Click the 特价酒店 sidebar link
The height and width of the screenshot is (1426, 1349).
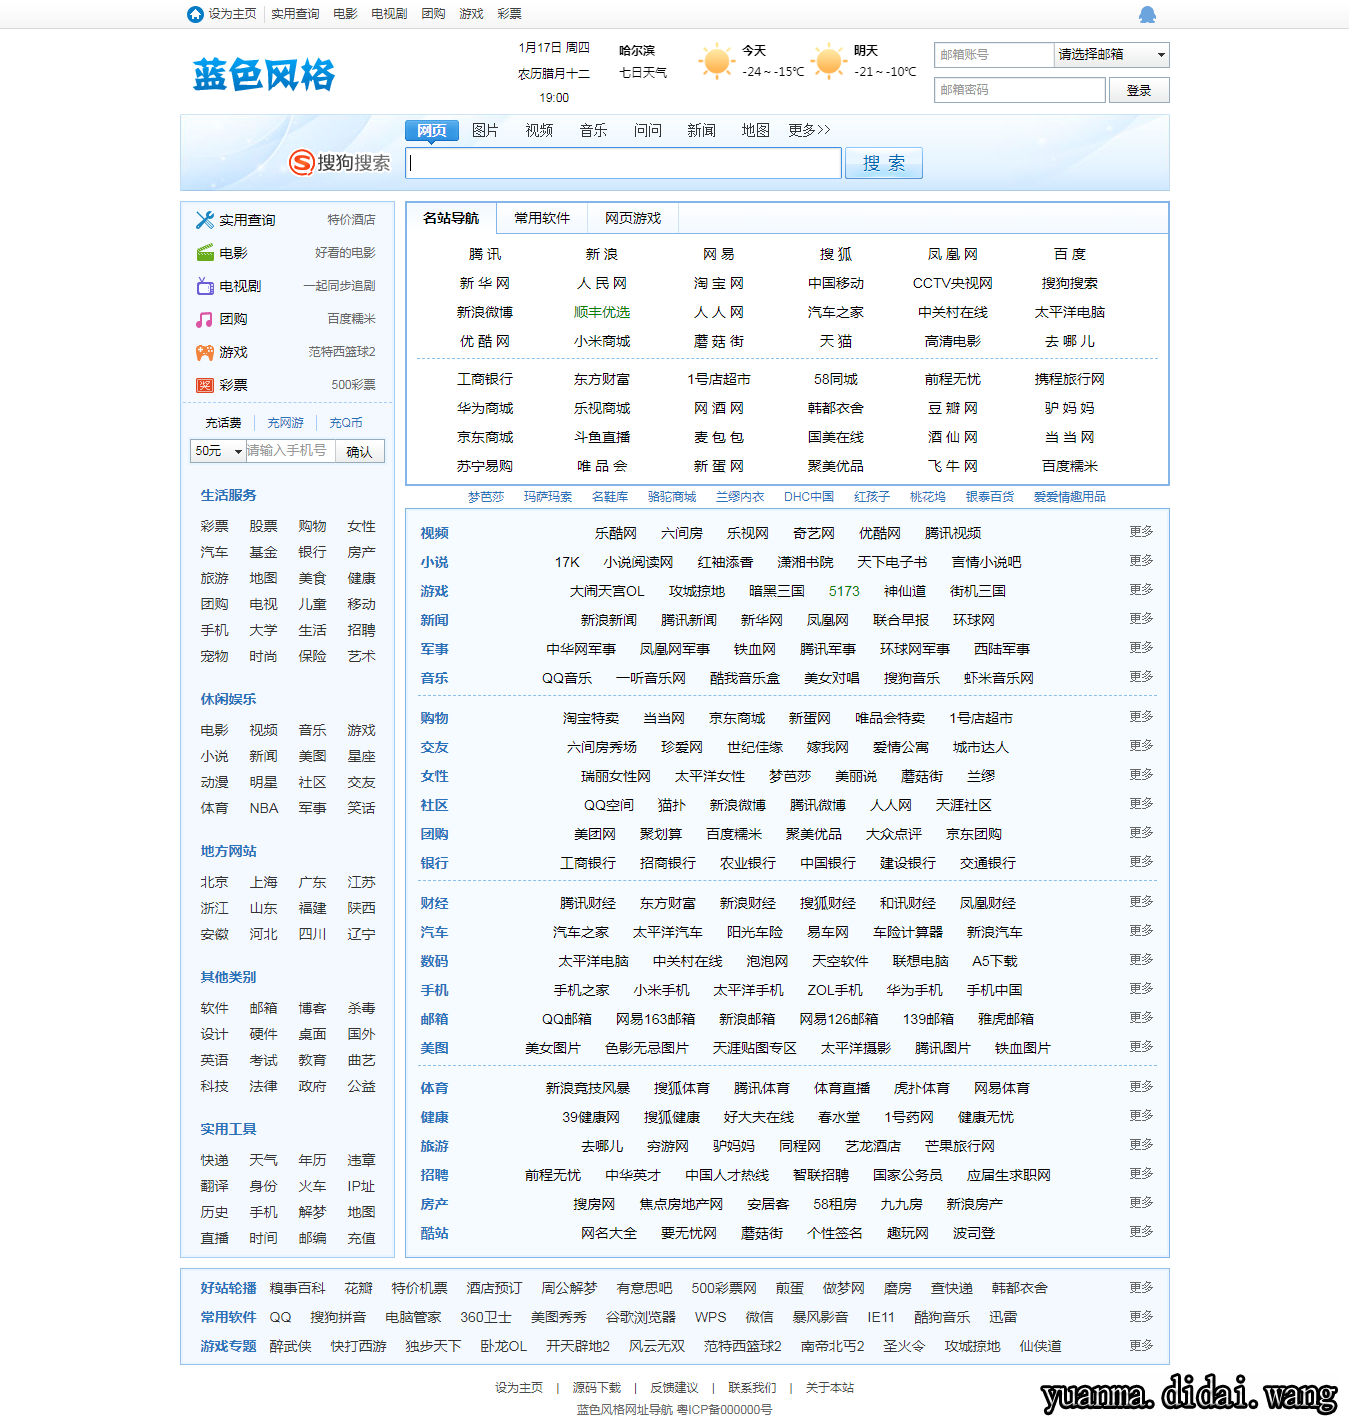[351, 220]
